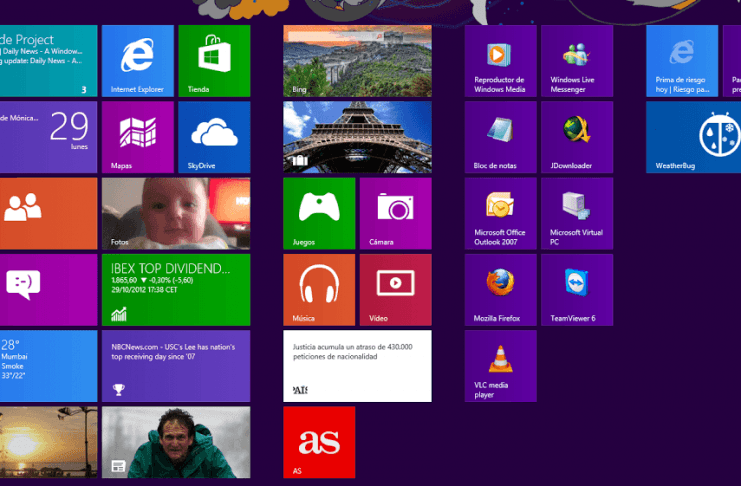The height and width of the screenshot is (486, 741).
Task: Open the Juegos Xbox tile
Action: pos(319,213)
